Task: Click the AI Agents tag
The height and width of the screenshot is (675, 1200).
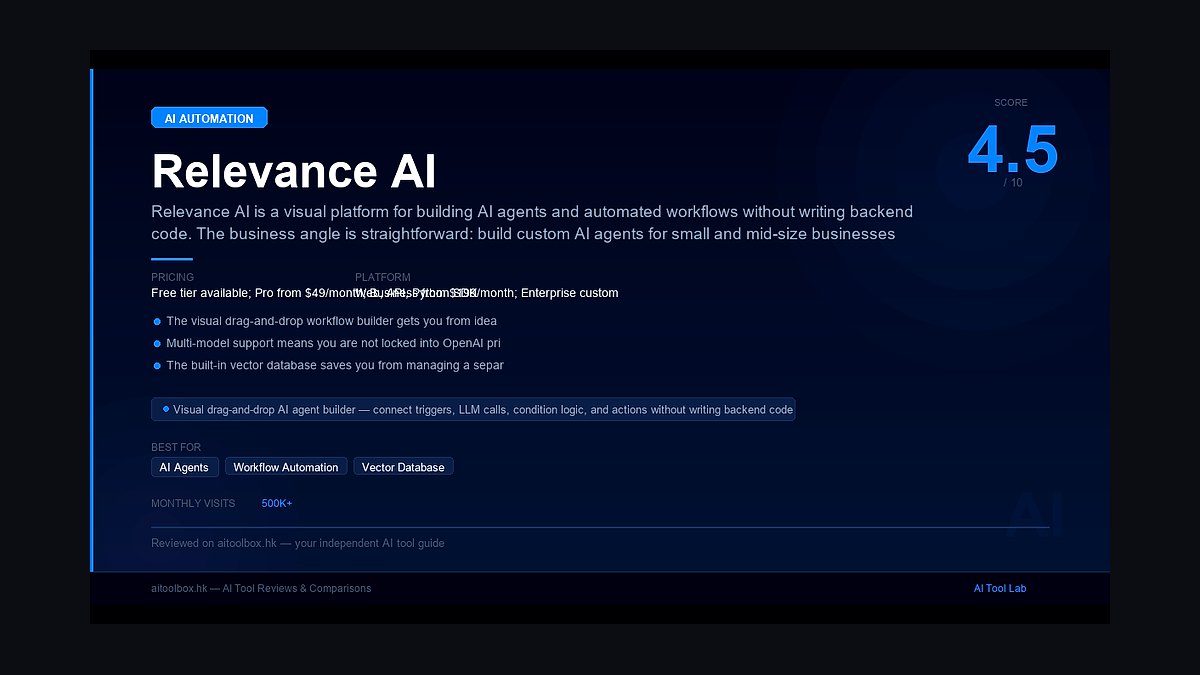Action: click(184, 467)
